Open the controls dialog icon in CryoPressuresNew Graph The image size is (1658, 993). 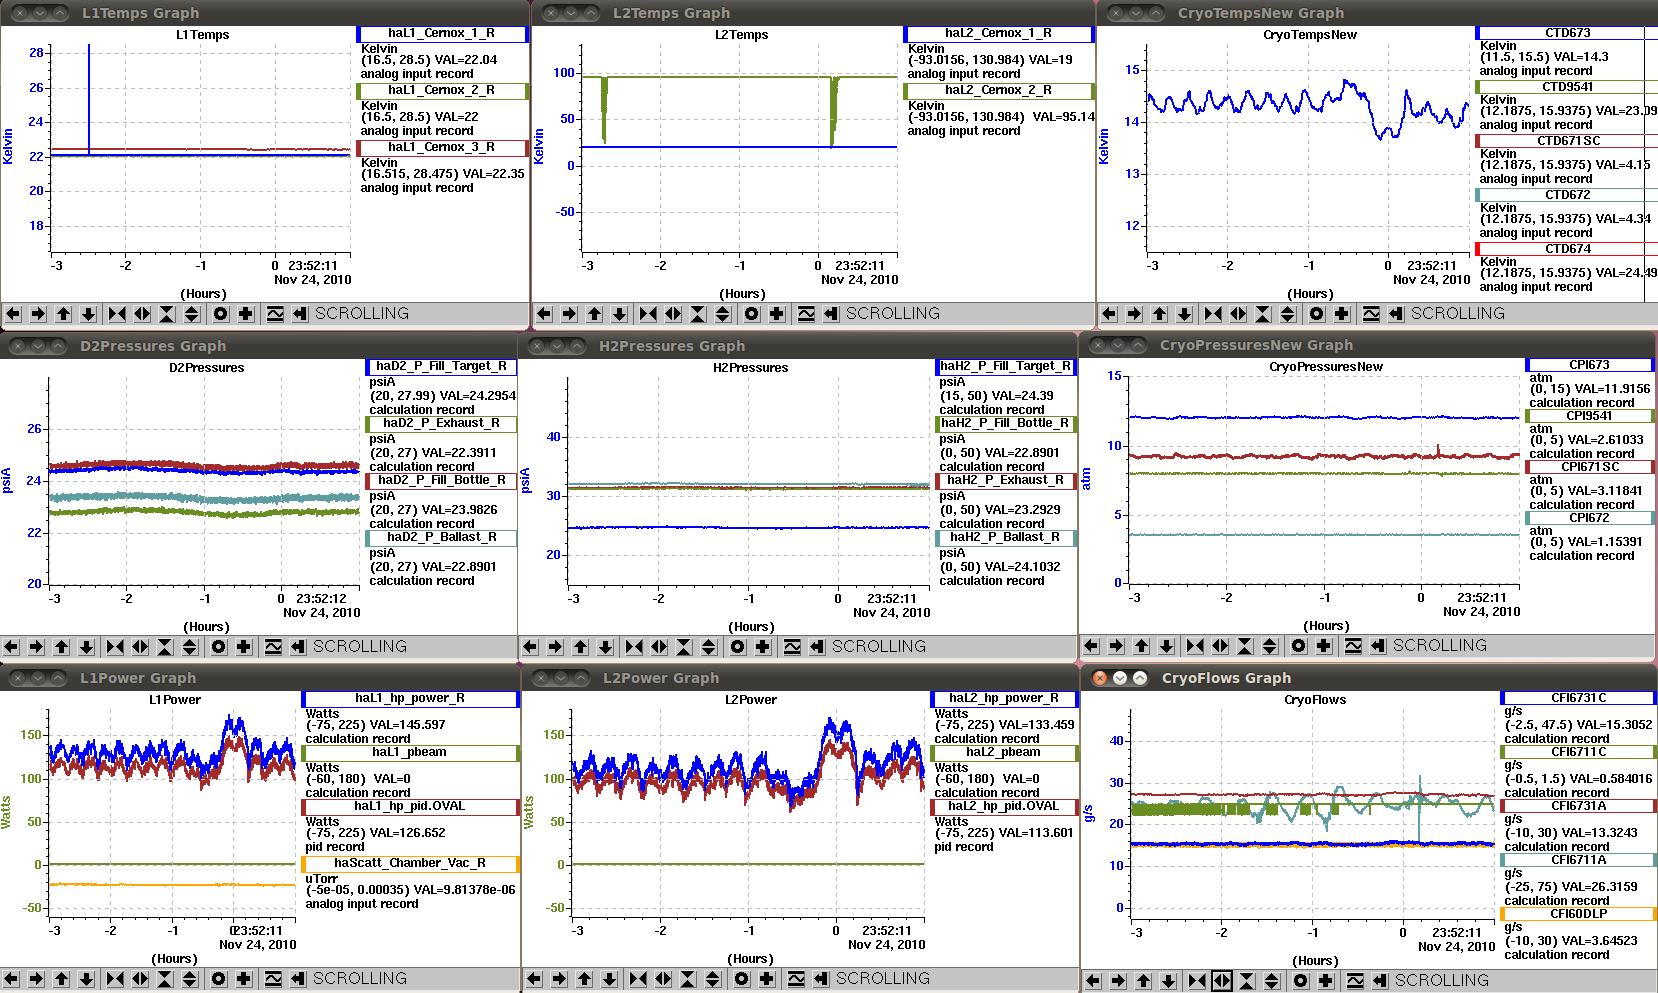[x=1353, y=646]
